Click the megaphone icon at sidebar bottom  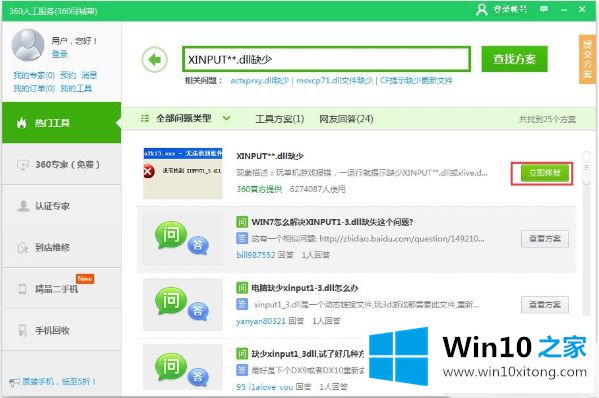coord(14,382)
